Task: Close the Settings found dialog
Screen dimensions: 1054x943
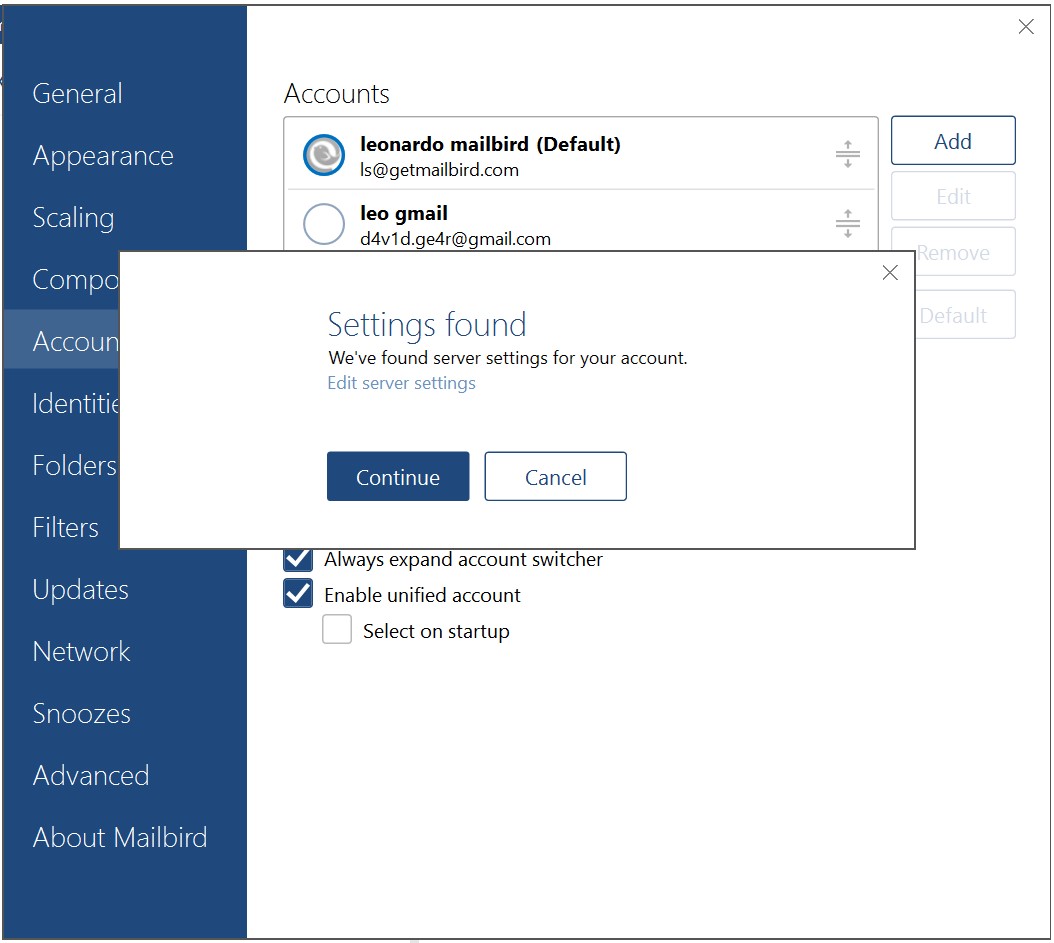Action: (890, 272)
